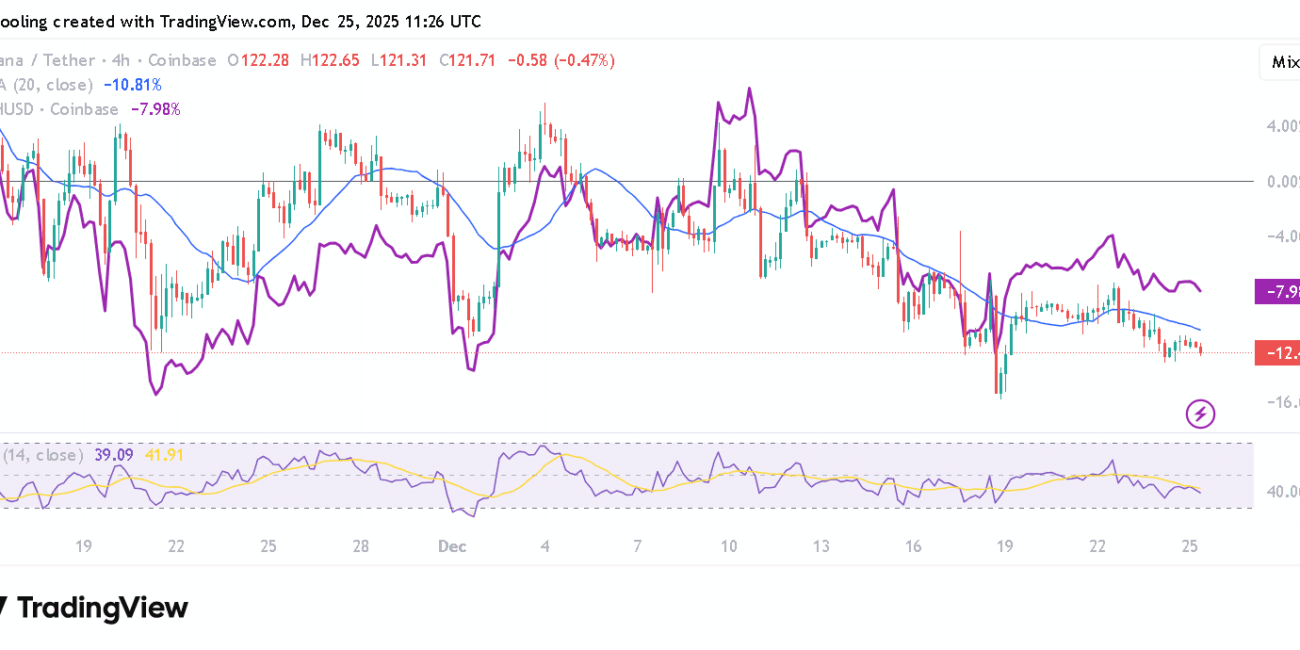
Task: Select the RSI (14, close) indicator legend
Action: 42,455
